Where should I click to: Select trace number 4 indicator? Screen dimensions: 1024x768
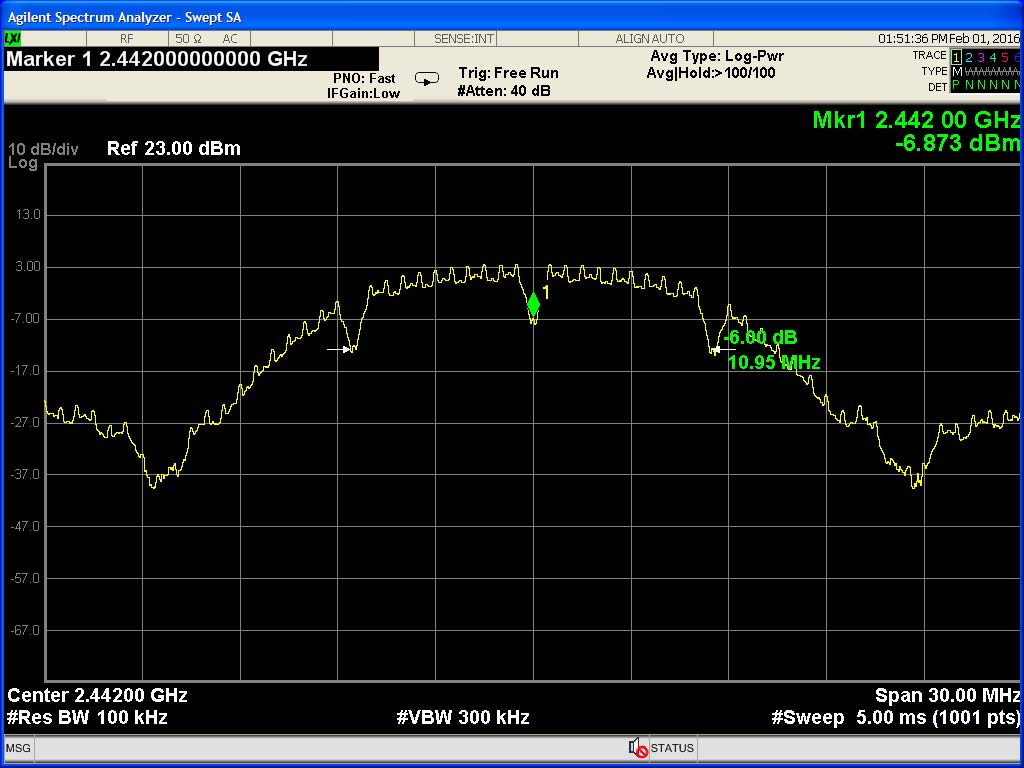click(993, 57)
